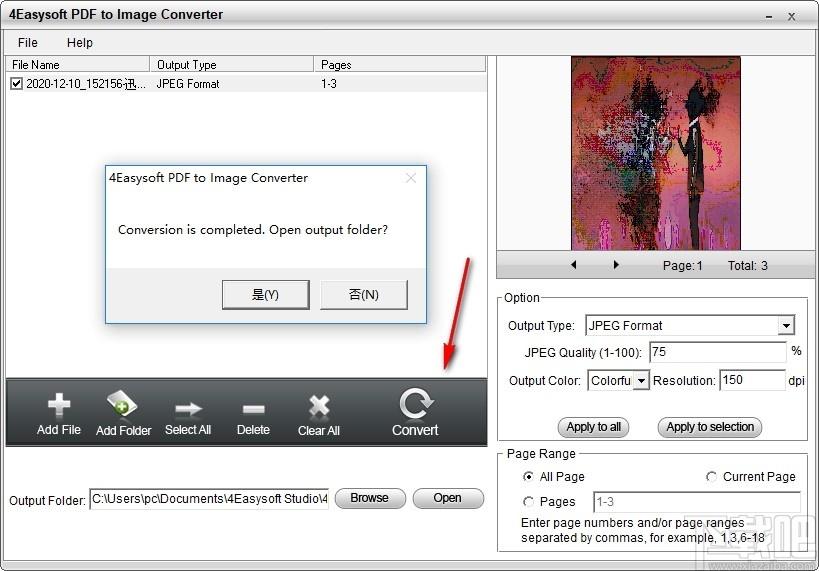Close the conversion completed dialog
Viewport: 819px width, 571px height.
[411, 178]
